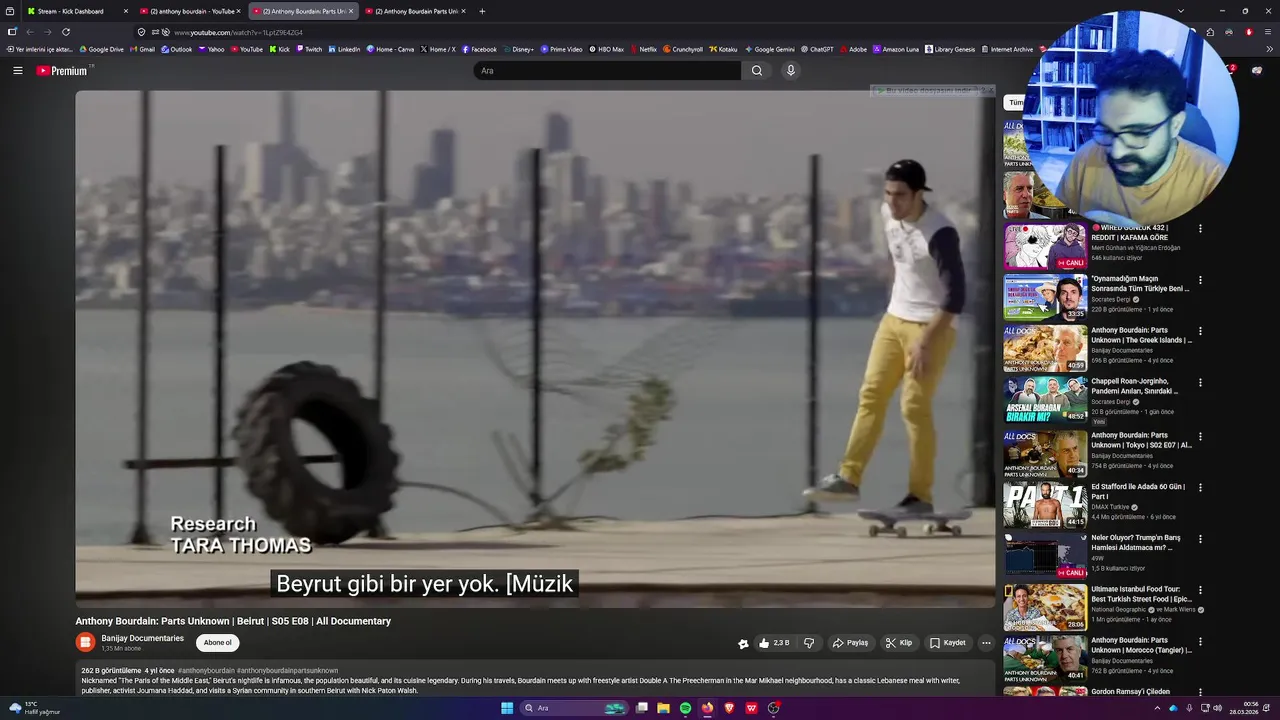The width and height of the screenshot is (1280, 720).
Task: Click the YouTube Premium logo
Action: click(63, 70)
